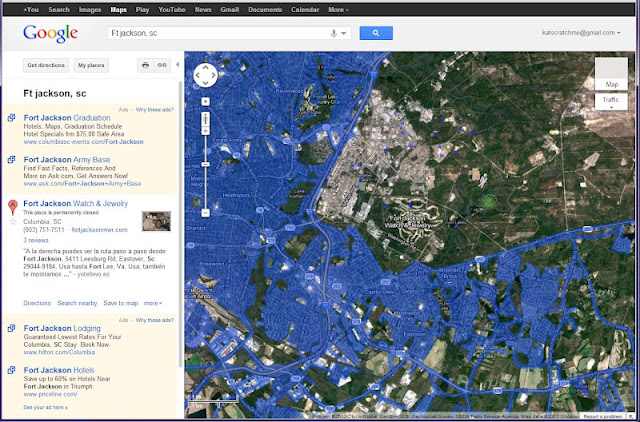
Task: Open YouTube in top bar
Action: coord(172,9)
